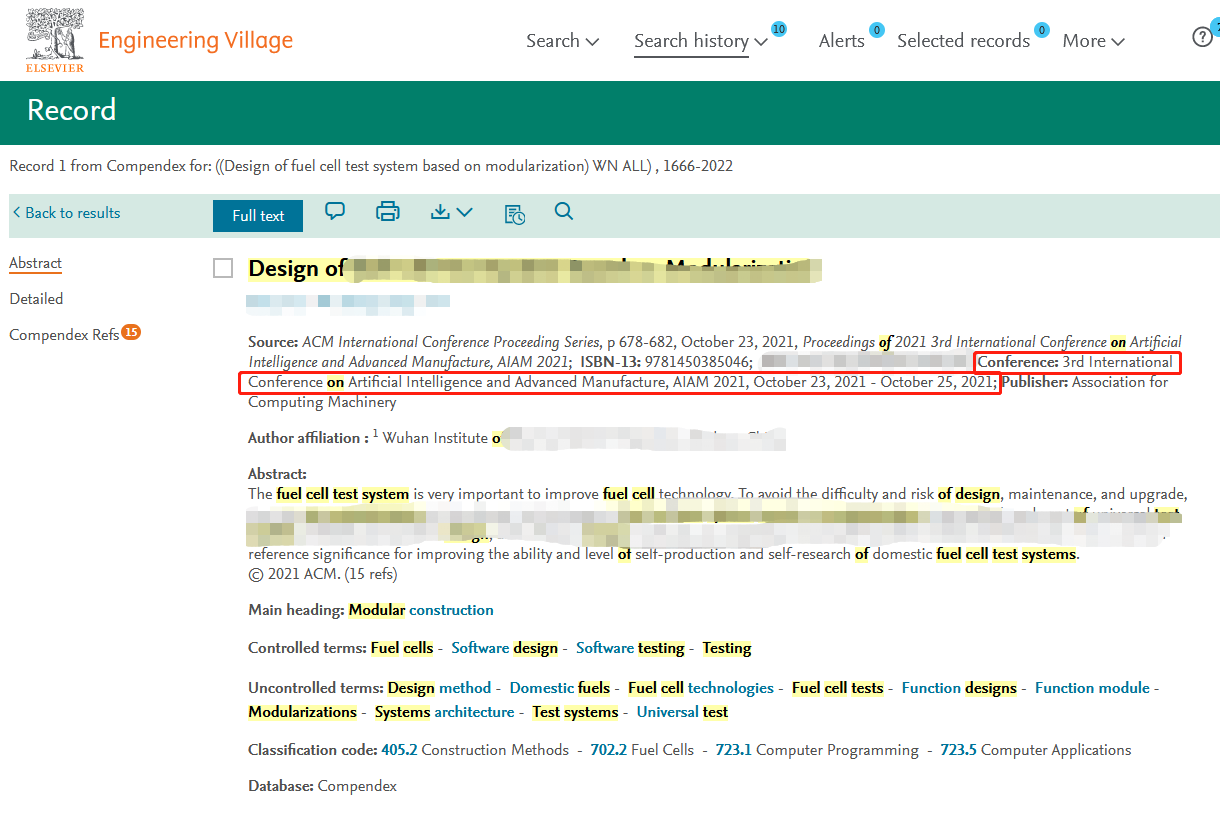
Task: Expand the More menu chevron
Action: pyautogui.click(x=1118, y=41)
